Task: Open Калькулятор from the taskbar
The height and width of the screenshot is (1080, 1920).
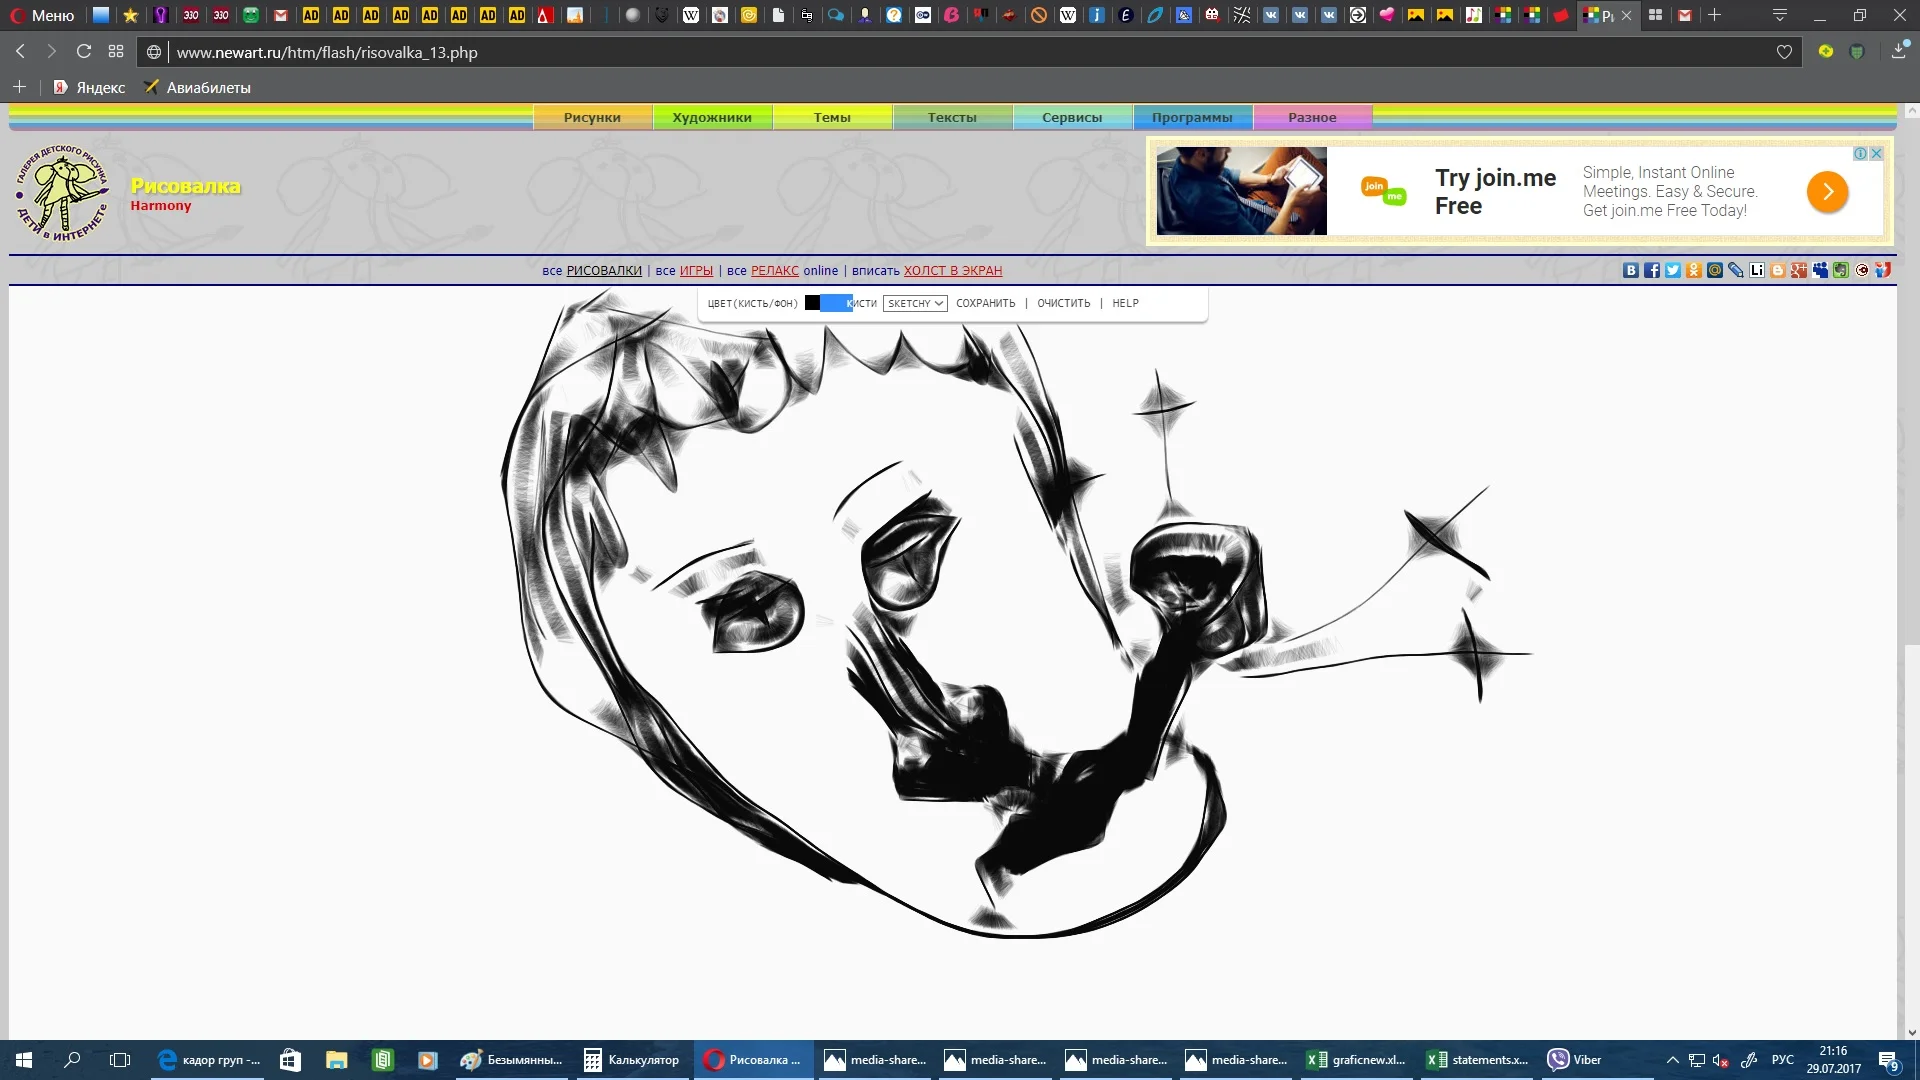Action: pos(632,1060)
